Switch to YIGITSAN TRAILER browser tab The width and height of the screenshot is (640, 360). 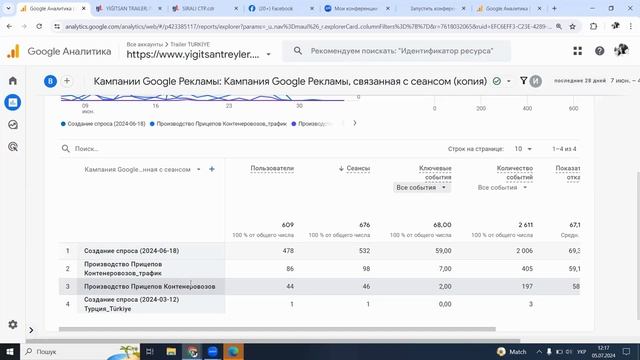(129, 8)
